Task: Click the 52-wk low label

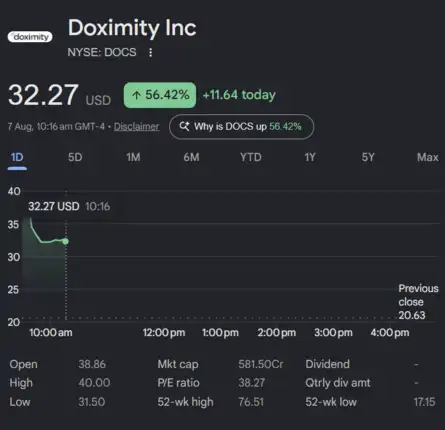Action: coord(331,402)
